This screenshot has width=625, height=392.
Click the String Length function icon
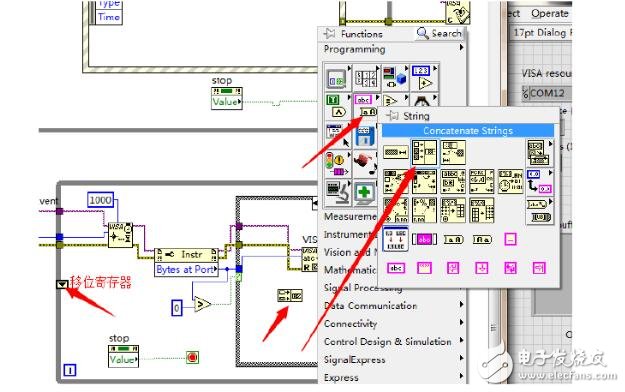395,153
